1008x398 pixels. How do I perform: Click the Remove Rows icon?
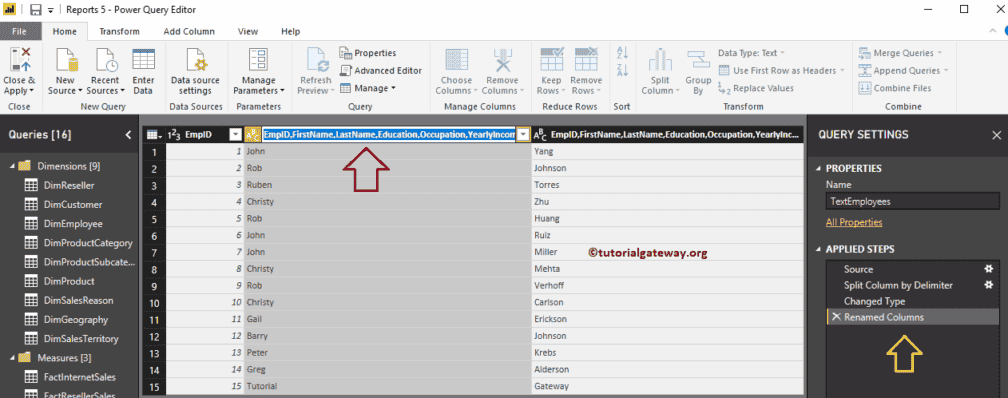586,60
